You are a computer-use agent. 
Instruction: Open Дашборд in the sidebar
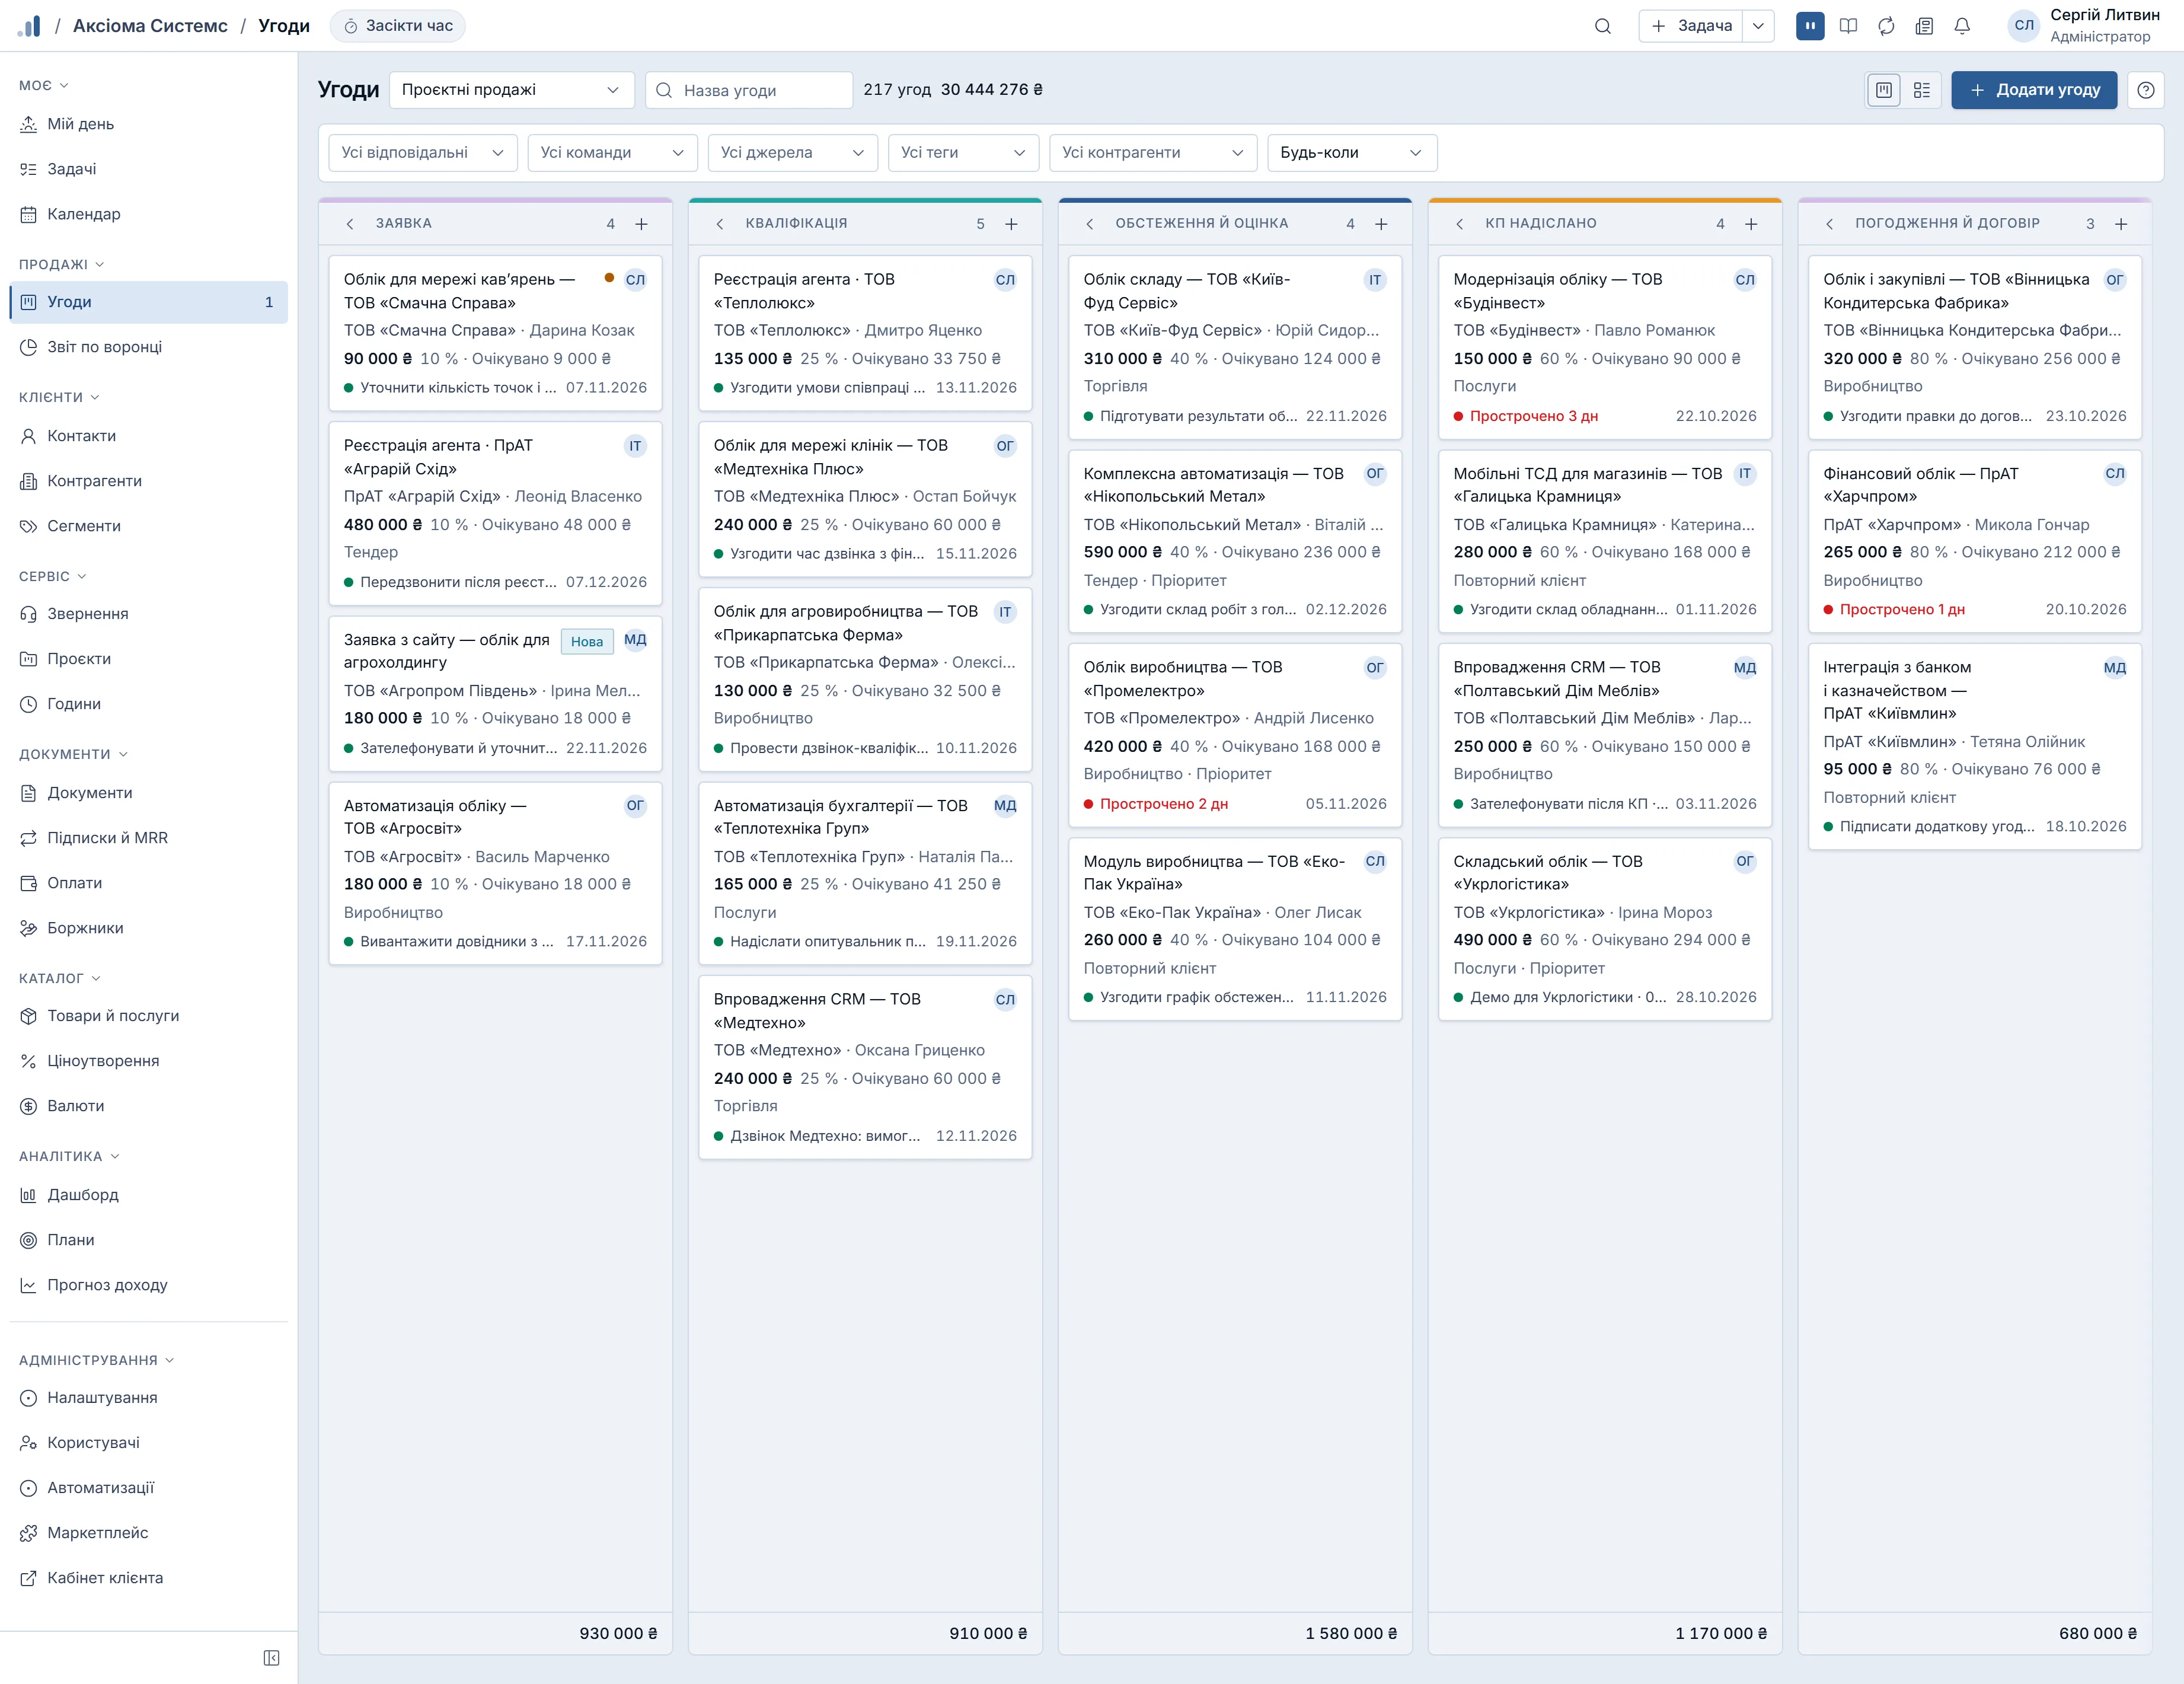tap(148, 1195)
